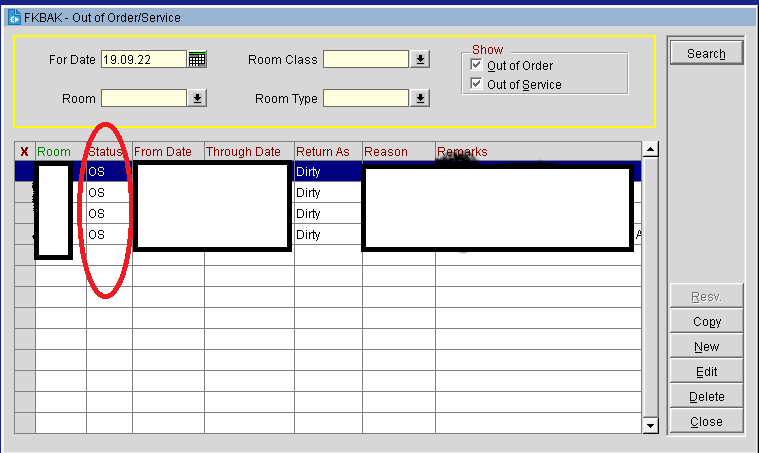Create a record with the New button
759x453 pixels.
706,347
